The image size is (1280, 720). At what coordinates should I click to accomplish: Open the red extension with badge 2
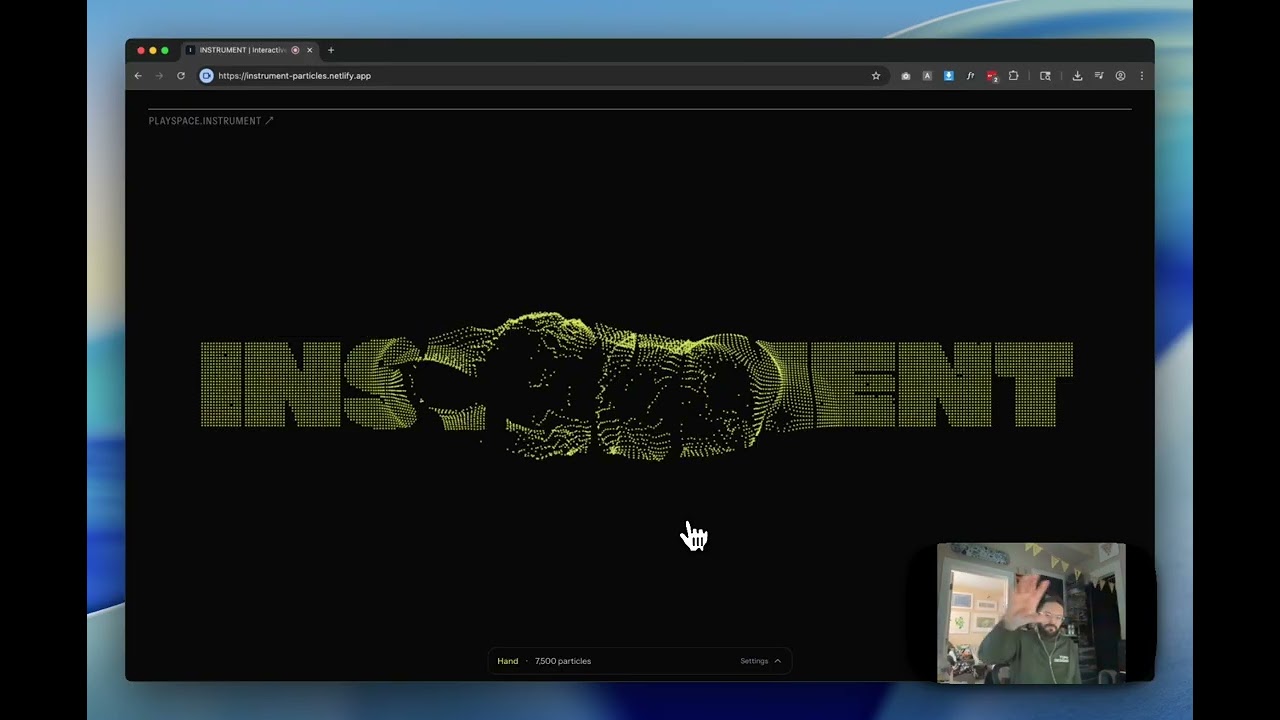(992, 76)
